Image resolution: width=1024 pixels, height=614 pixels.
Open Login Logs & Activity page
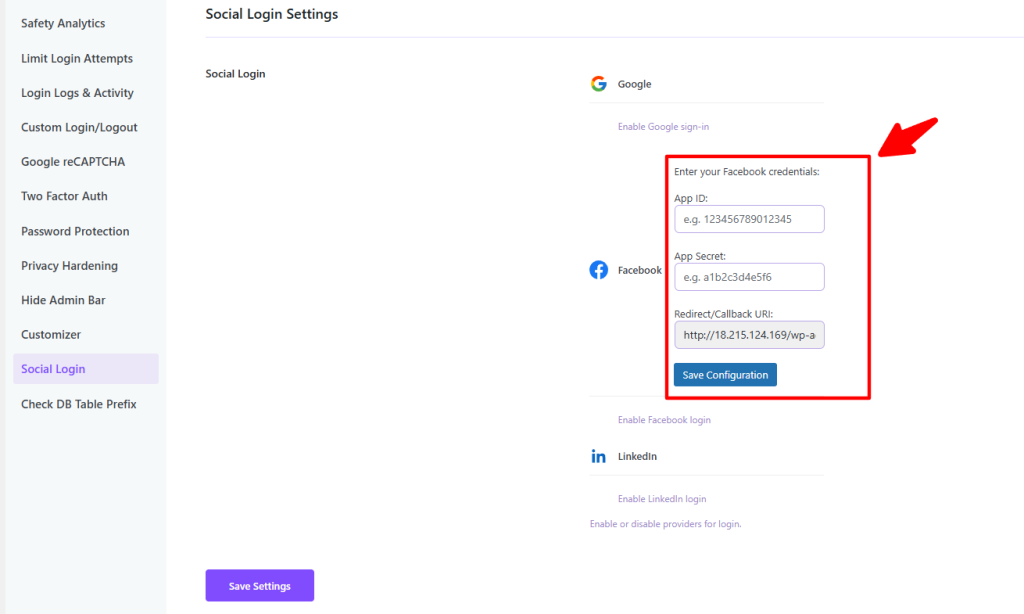coord(77,93)
